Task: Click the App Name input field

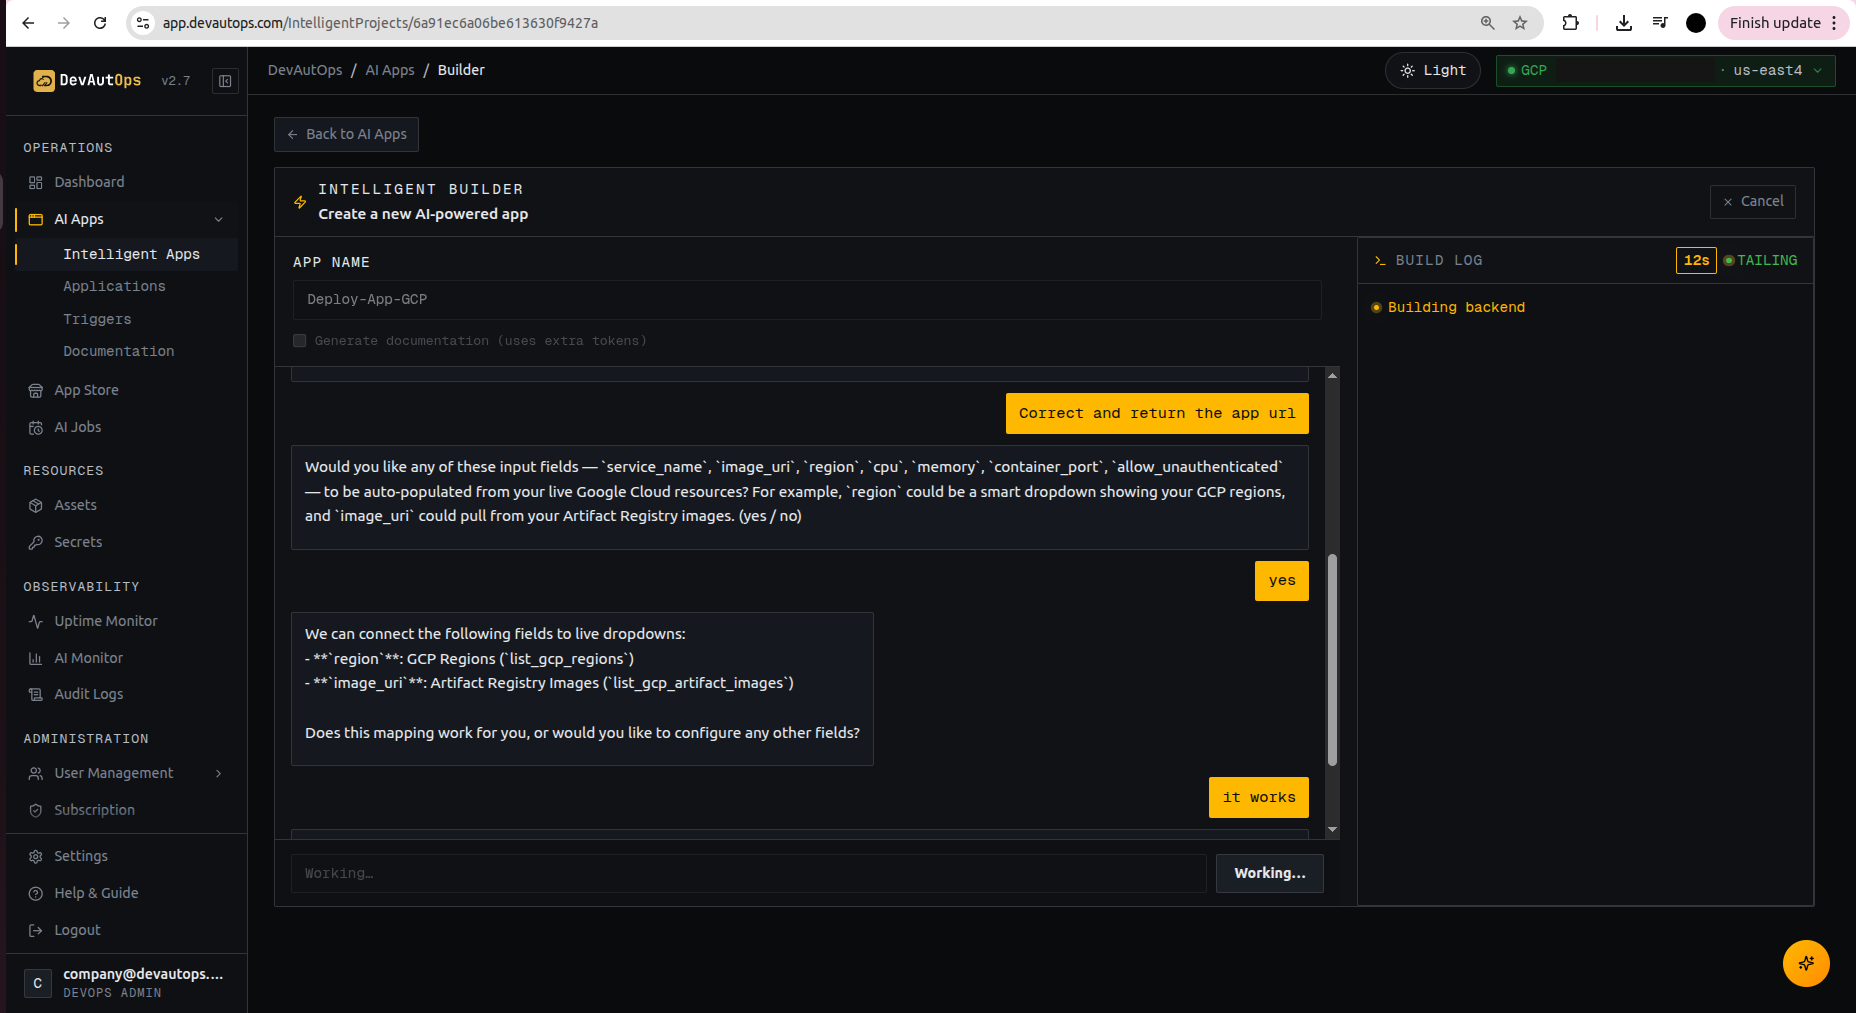Action: pyautogui.click(x=807, y=300)
